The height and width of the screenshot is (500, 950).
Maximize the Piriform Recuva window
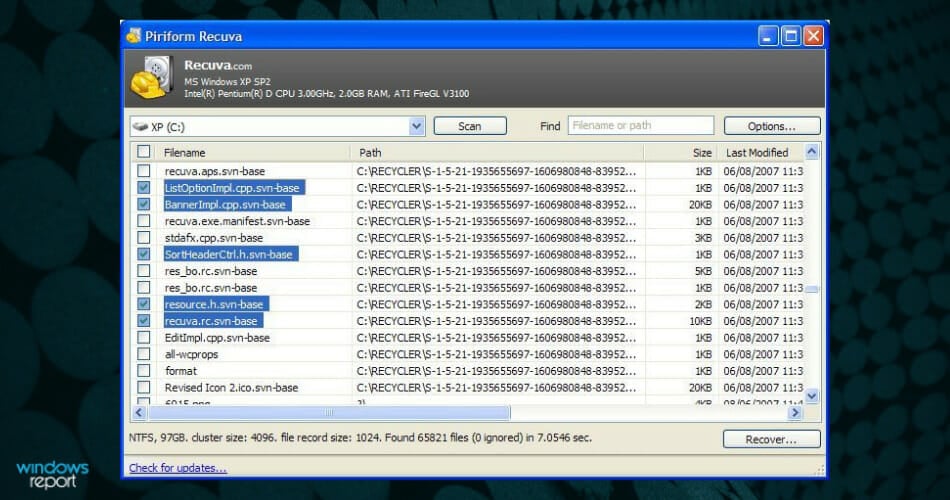click(x=791, y=36)
